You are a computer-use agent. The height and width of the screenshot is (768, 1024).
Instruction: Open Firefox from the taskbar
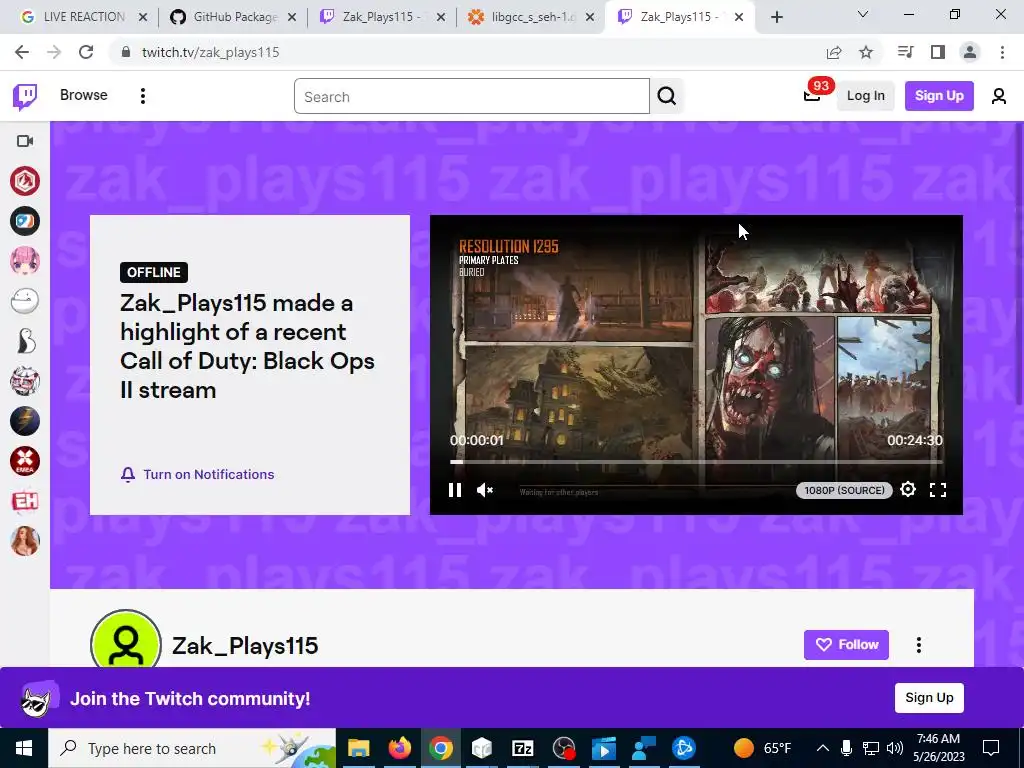tap(400, 748)
